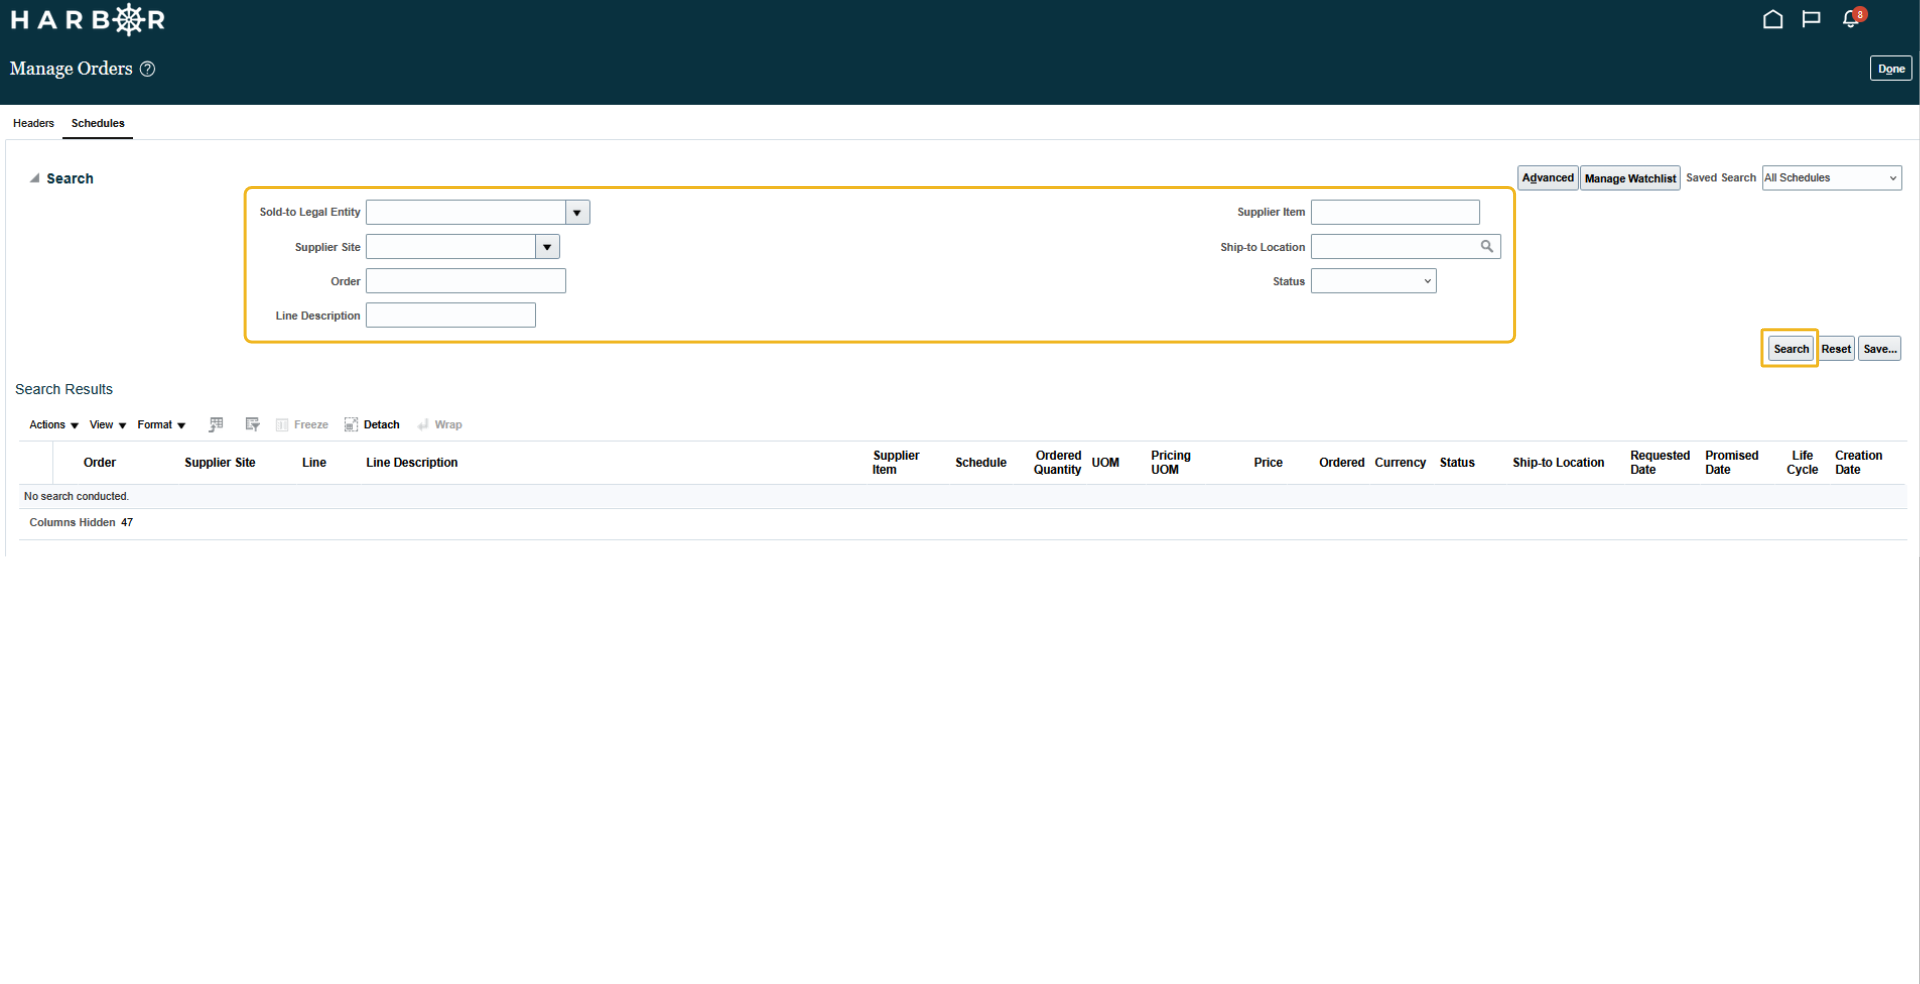Open the Status dropdown
The height and width of the screenshot is (984, 1920).
[x=1373, y=281]
